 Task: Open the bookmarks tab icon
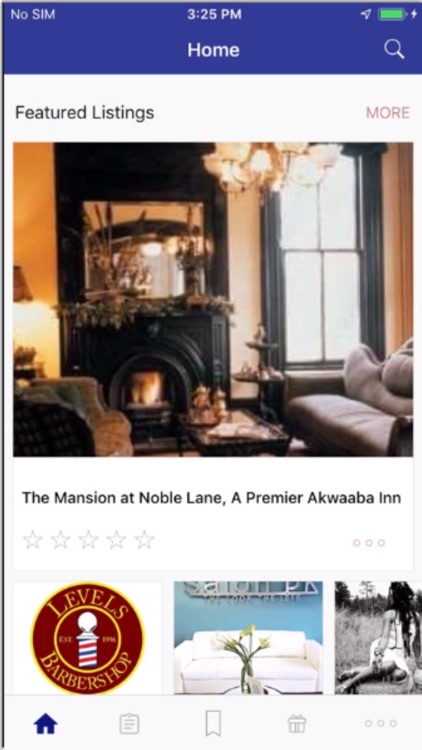pyautogui.click(x=213, y=723)
